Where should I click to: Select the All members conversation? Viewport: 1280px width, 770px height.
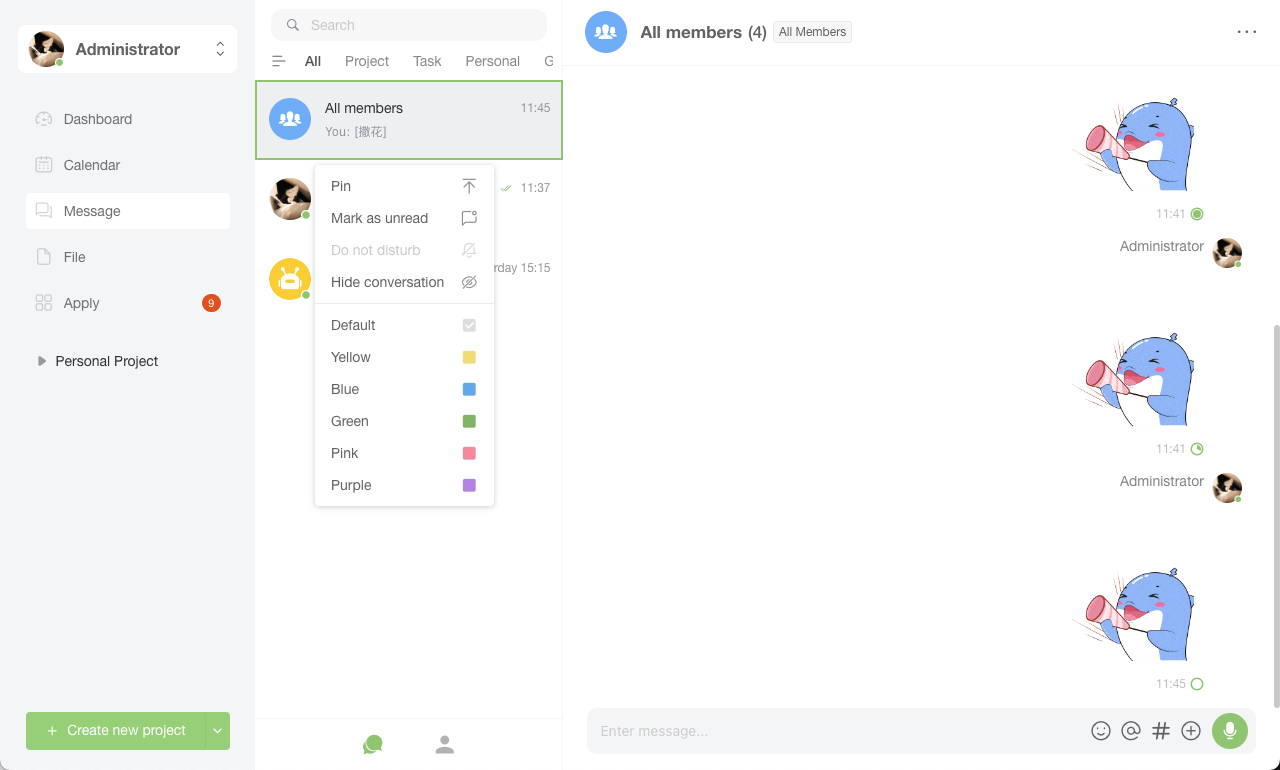[409, 120]
